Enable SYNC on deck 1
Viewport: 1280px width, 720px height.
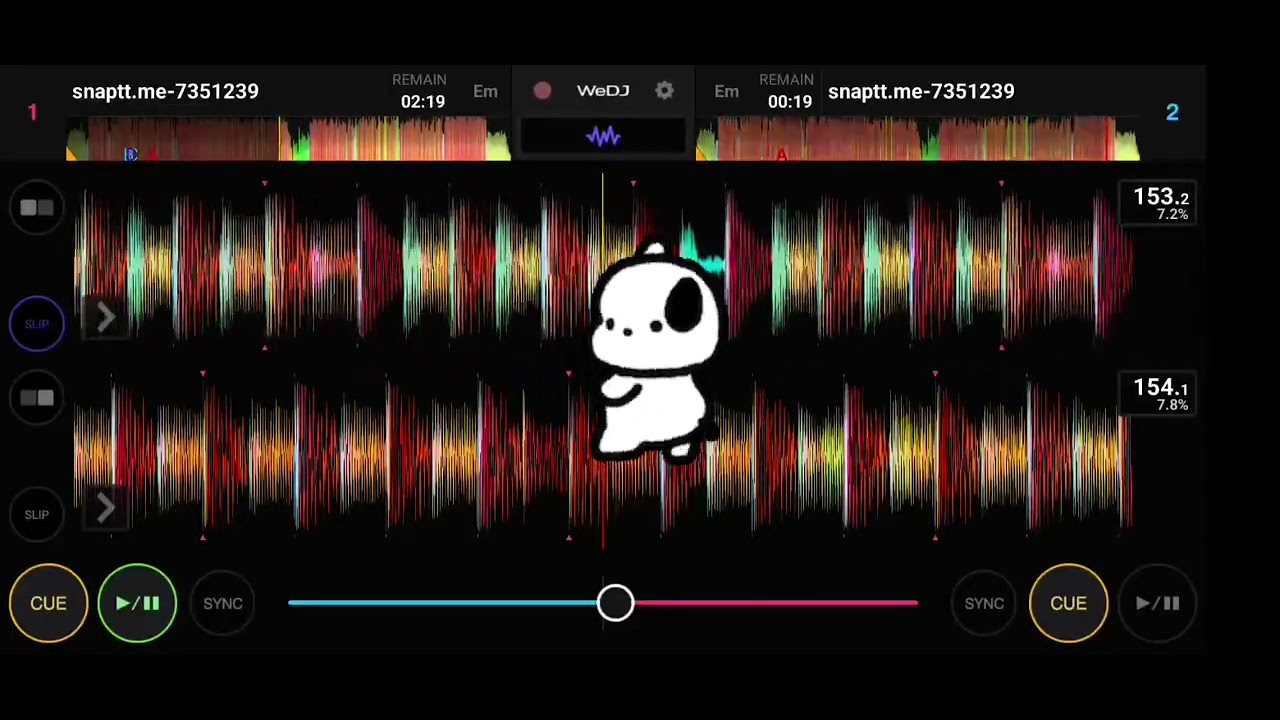point(223,603)
